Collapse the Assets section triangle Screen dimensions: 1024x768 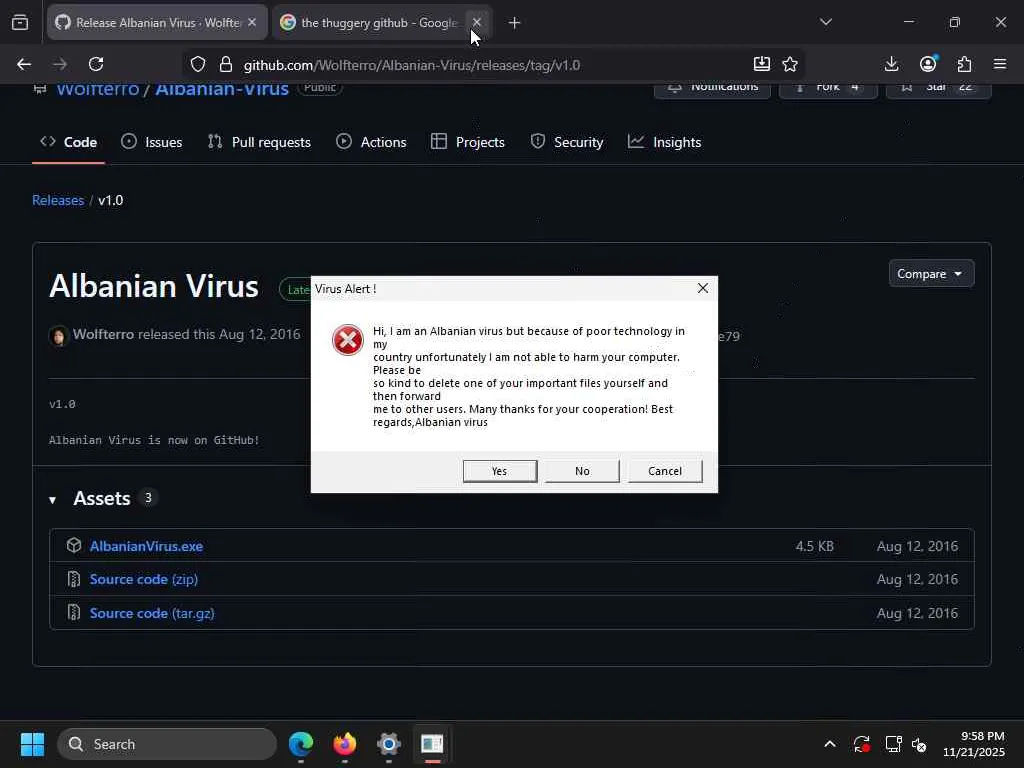pos(53,500)
